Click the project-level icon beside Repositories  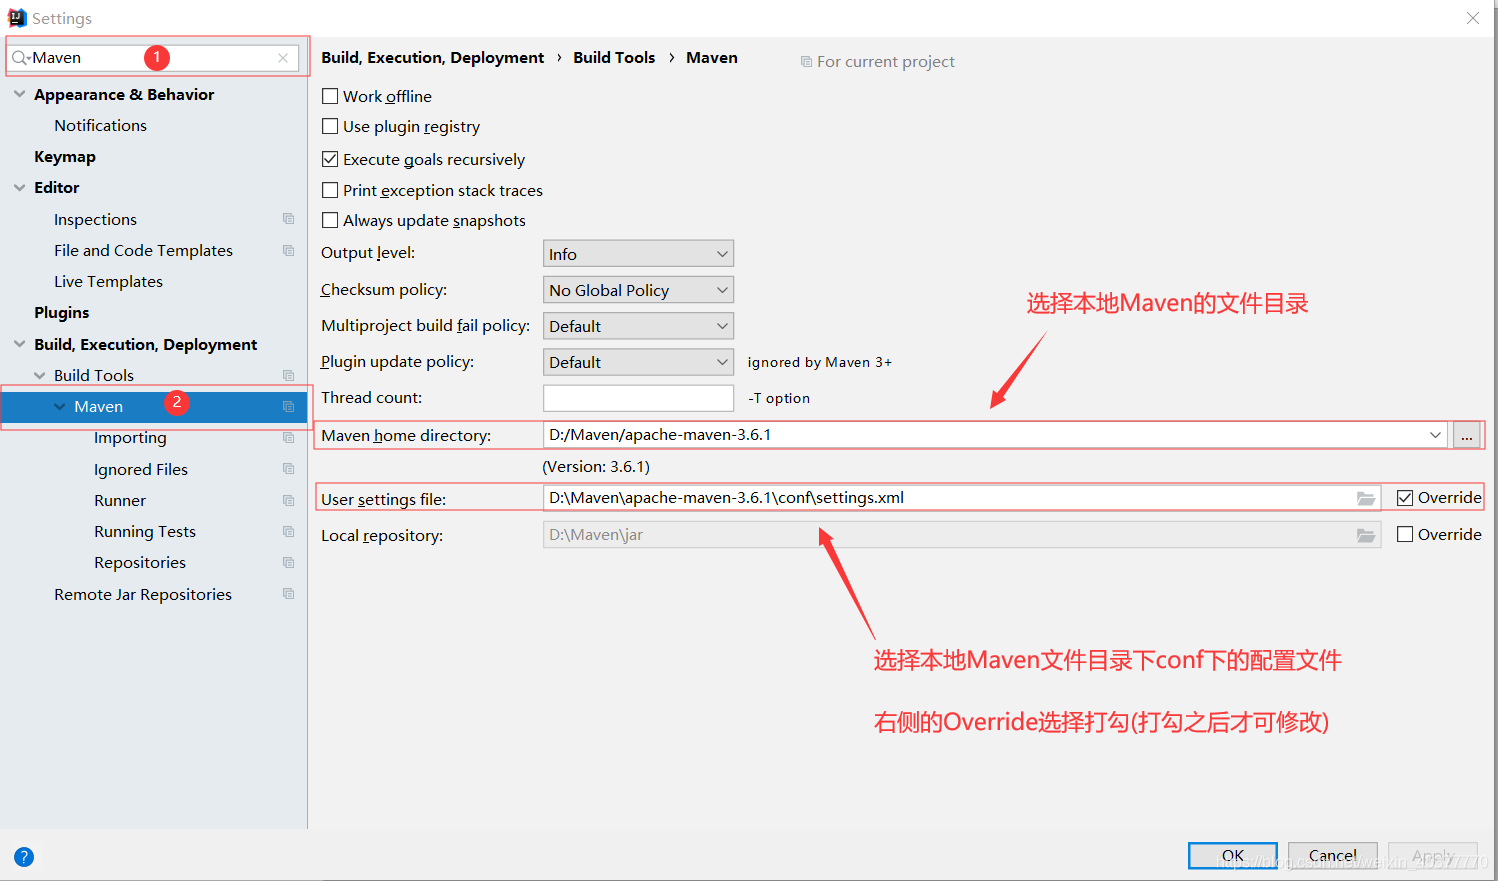pos(288,562)
